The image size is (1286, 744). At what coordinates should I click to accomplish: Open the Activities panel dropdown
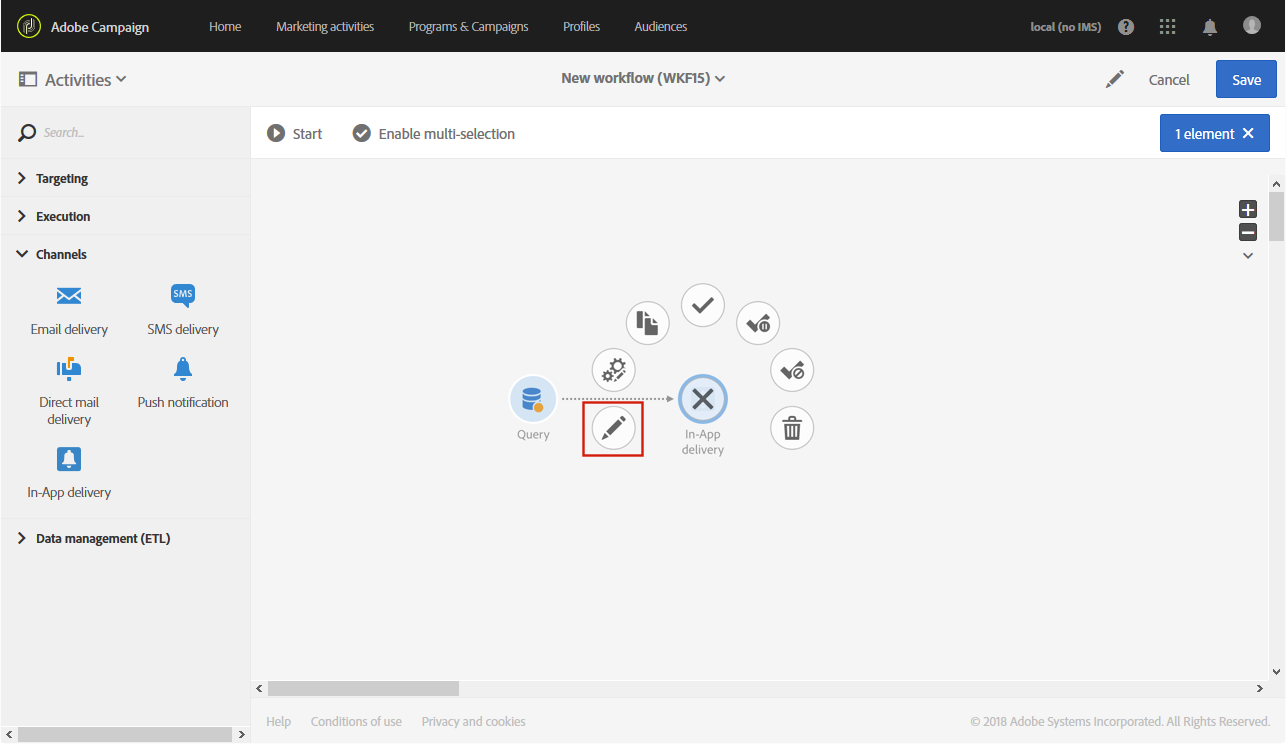click(73, 79)
